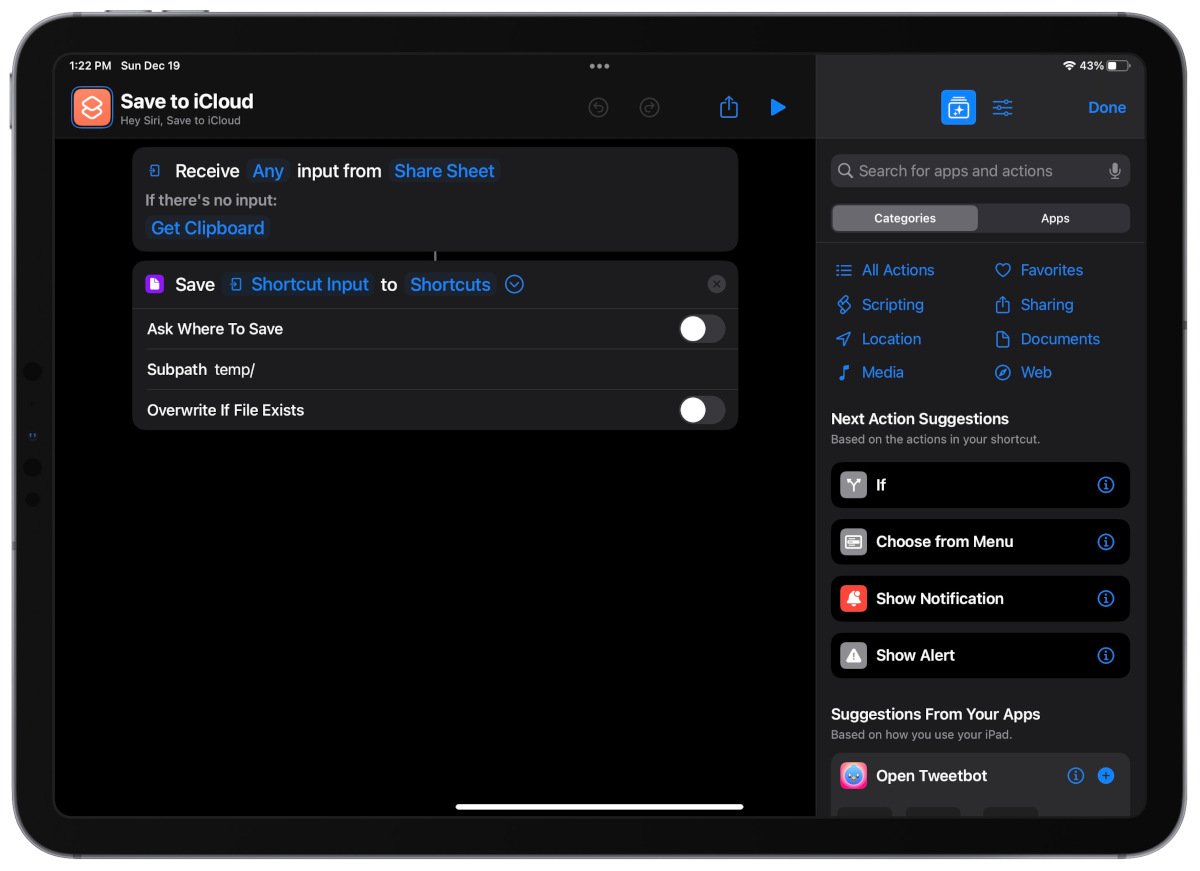Open Scripting category
This screenshot has width=1200, height=871.
[880, 305]
